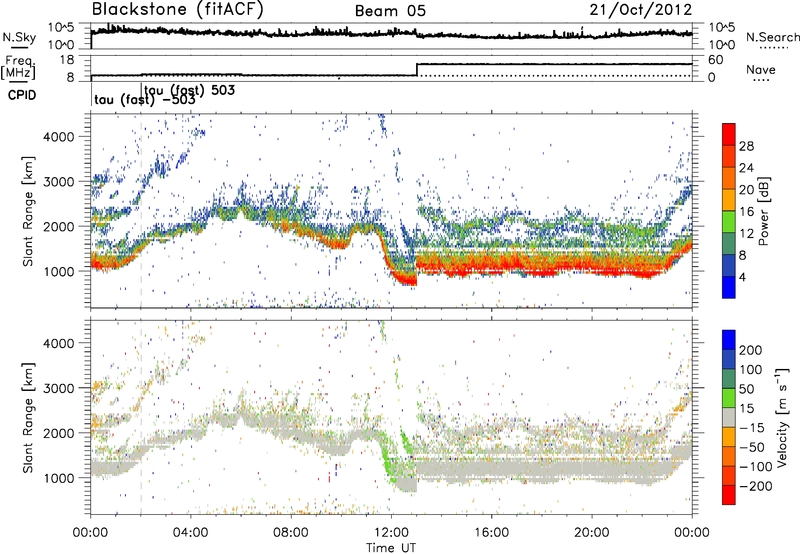Click the 'Slant Range [km]' label of power panel
Image resolution: width=800 pixels, height=554 pixels.
pyautogui.click(x=28, y=211)
